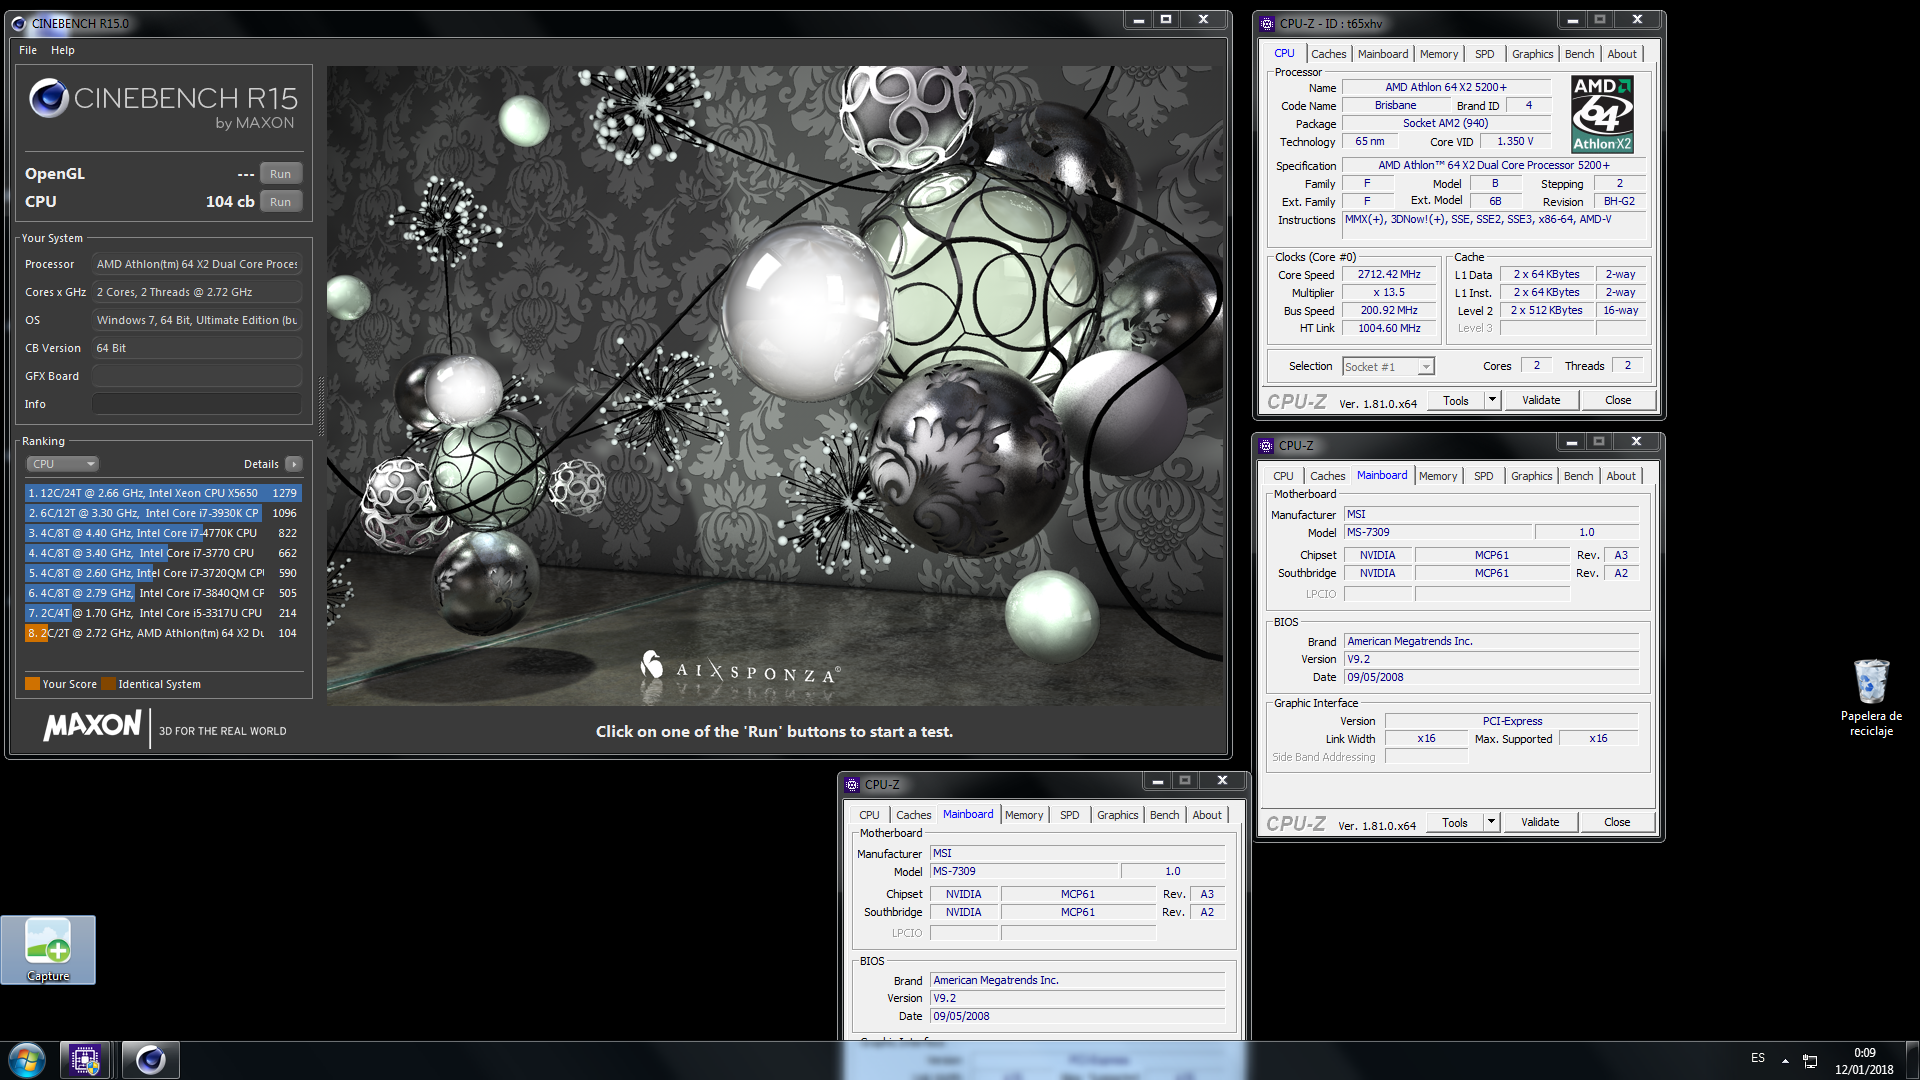
Task: Open the CPU ranking type dropdown
Action: pyautogui.click(x=62, y=464)
